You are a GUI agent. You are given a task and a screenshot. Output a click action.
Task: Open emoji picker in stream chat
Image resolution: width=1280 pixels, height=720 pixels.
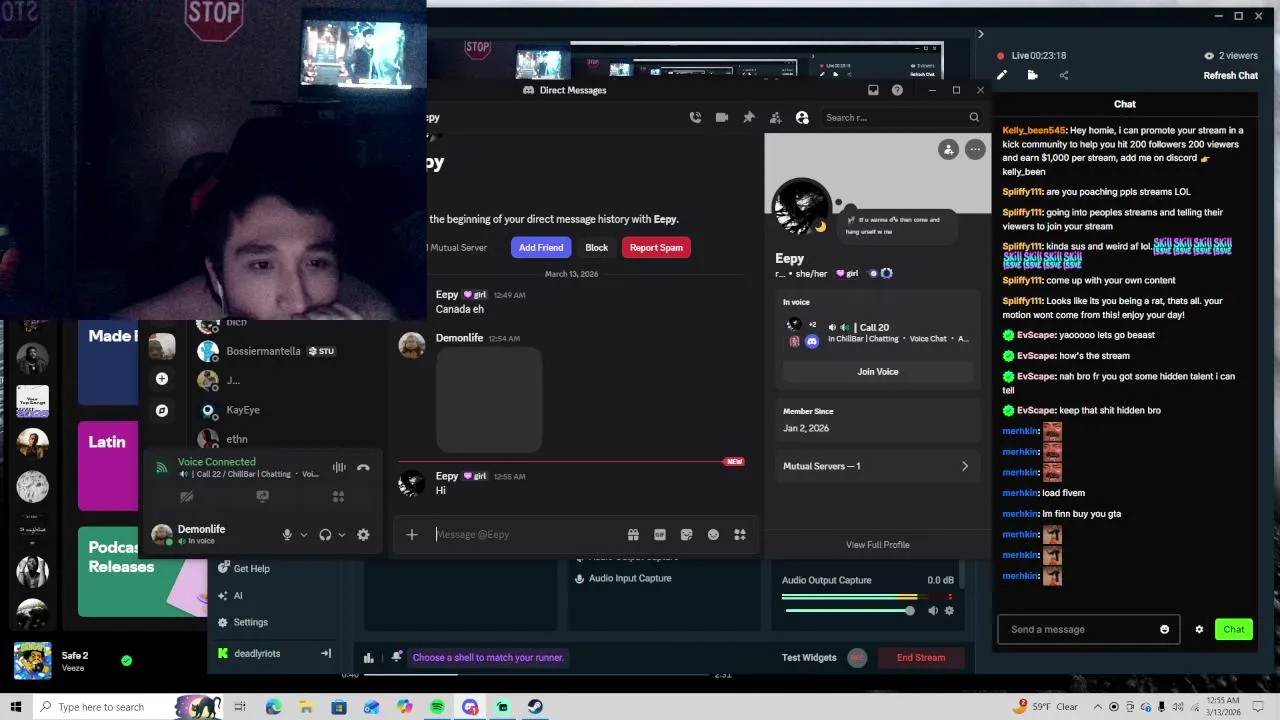[x=1164, y=629]
